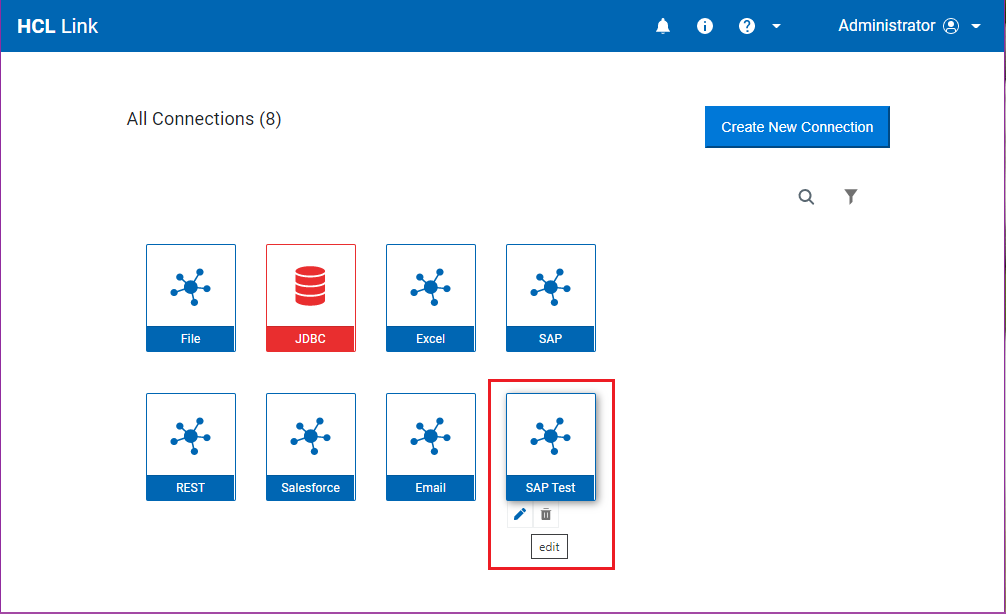
Task: Select the SAP Test connection card
Action: click(550, 447)
